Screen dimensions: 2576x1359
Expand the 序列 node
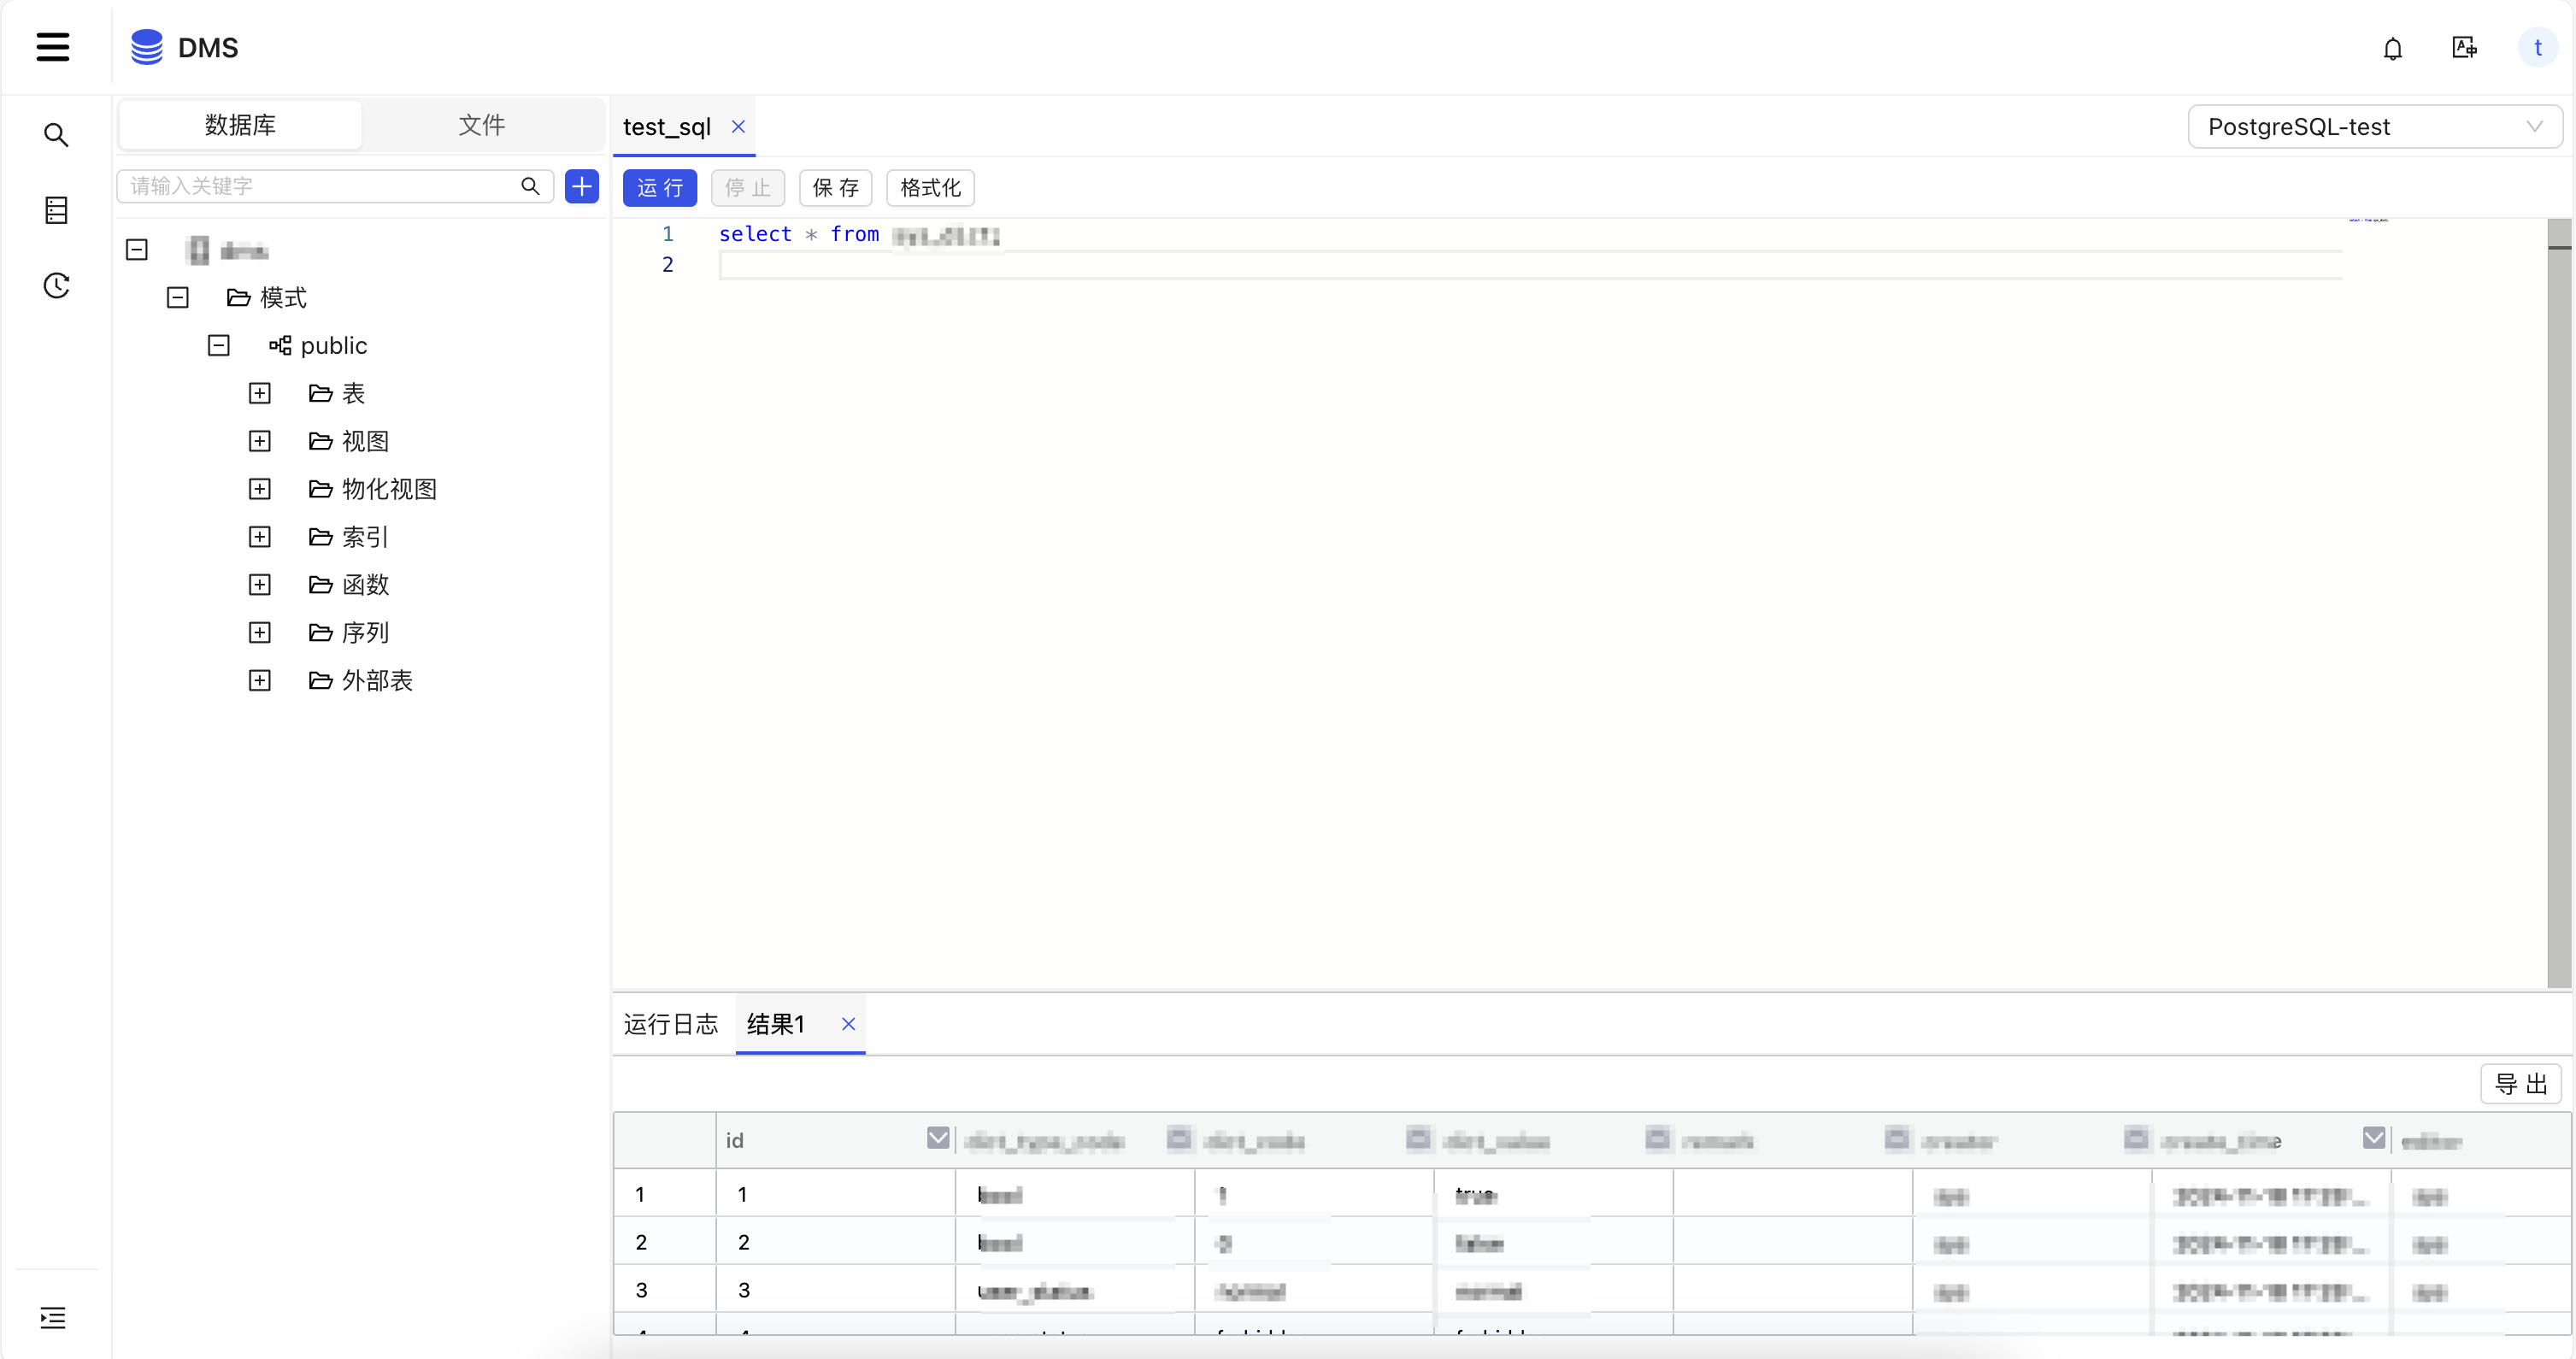click(x=260, y=633)
